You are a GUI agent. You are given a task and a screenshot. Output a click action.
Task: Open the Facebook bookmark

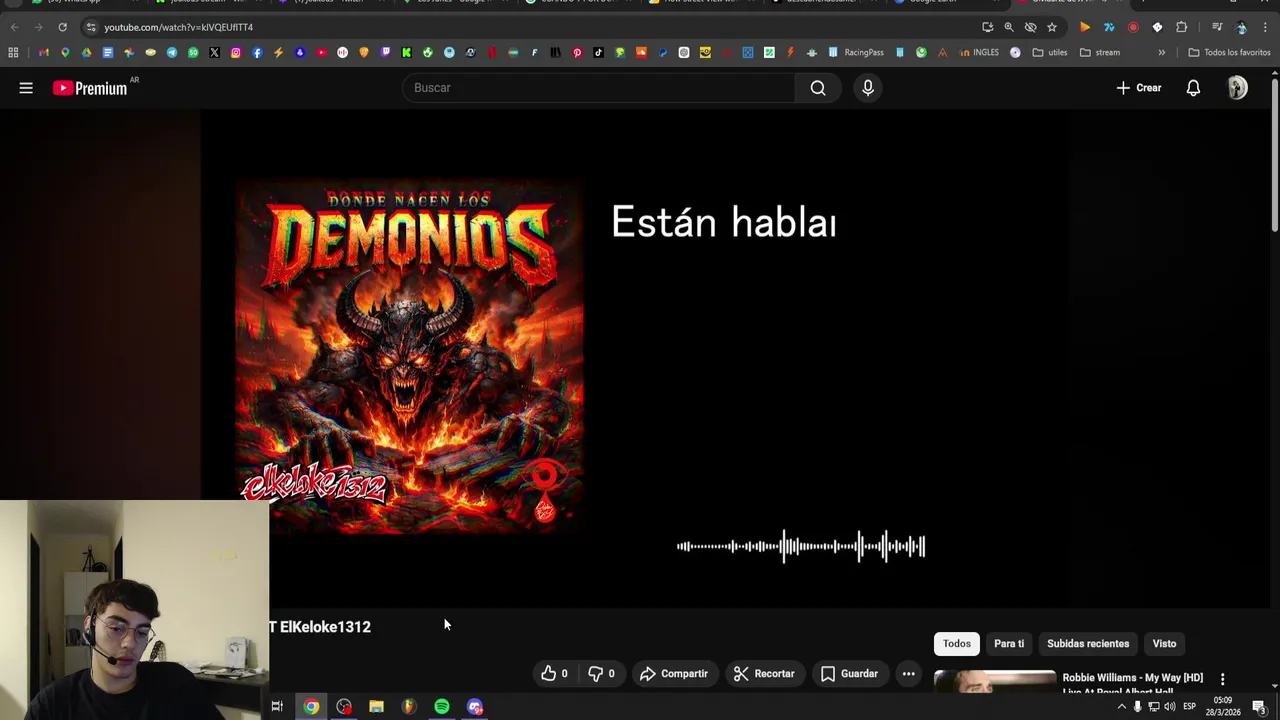[257, 52]
